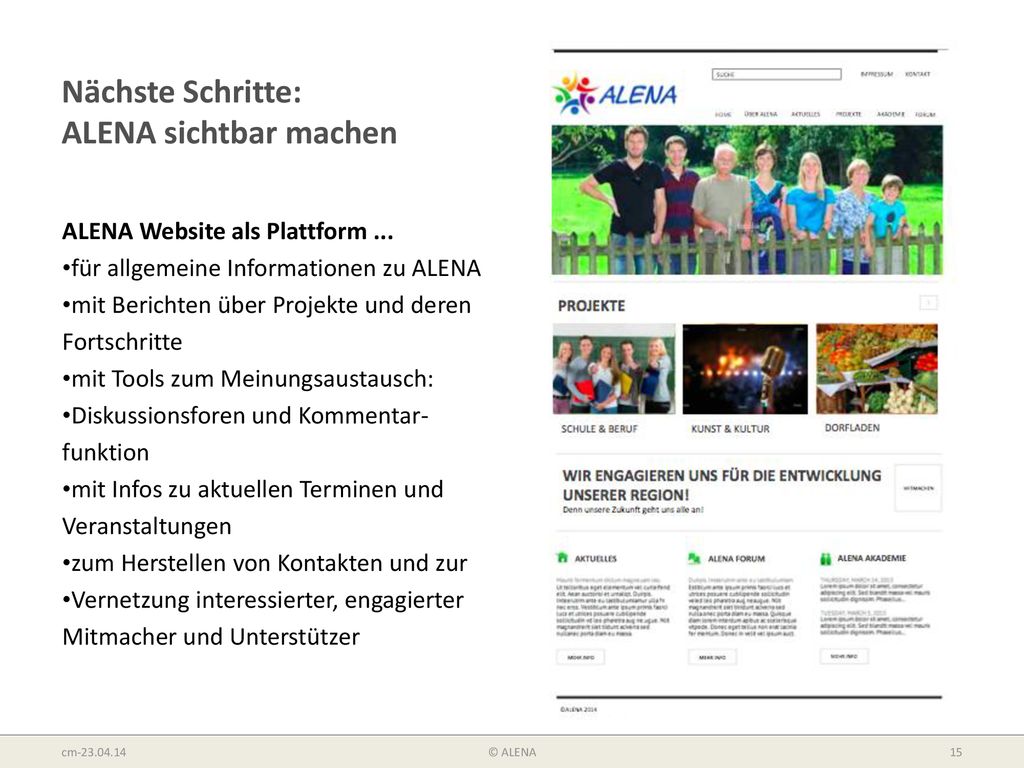Click the line 'Mitmacher und Unterstützer'
The image size is (1024, 768).
[211, 637]
